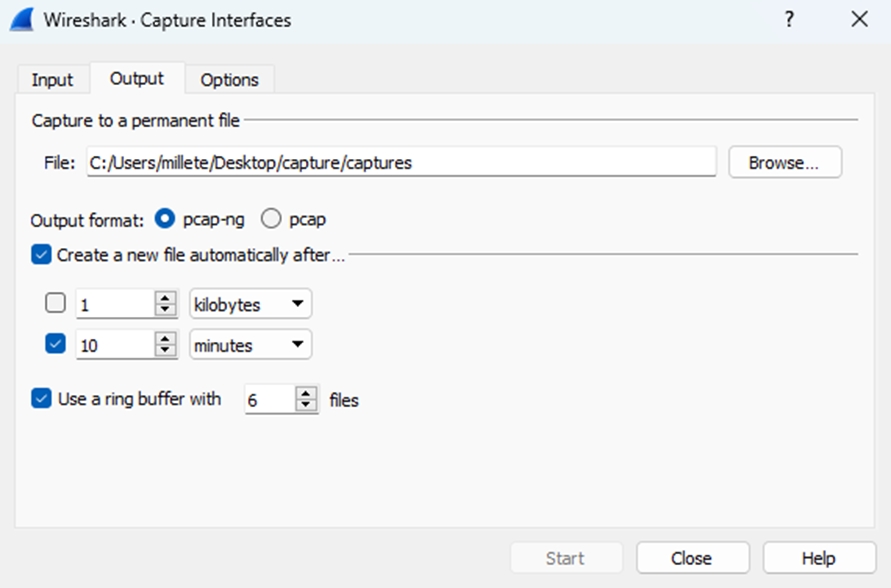Increase the file size value with up arrow
Viewport: 891px width, 588px height.
tap(165, 297)
